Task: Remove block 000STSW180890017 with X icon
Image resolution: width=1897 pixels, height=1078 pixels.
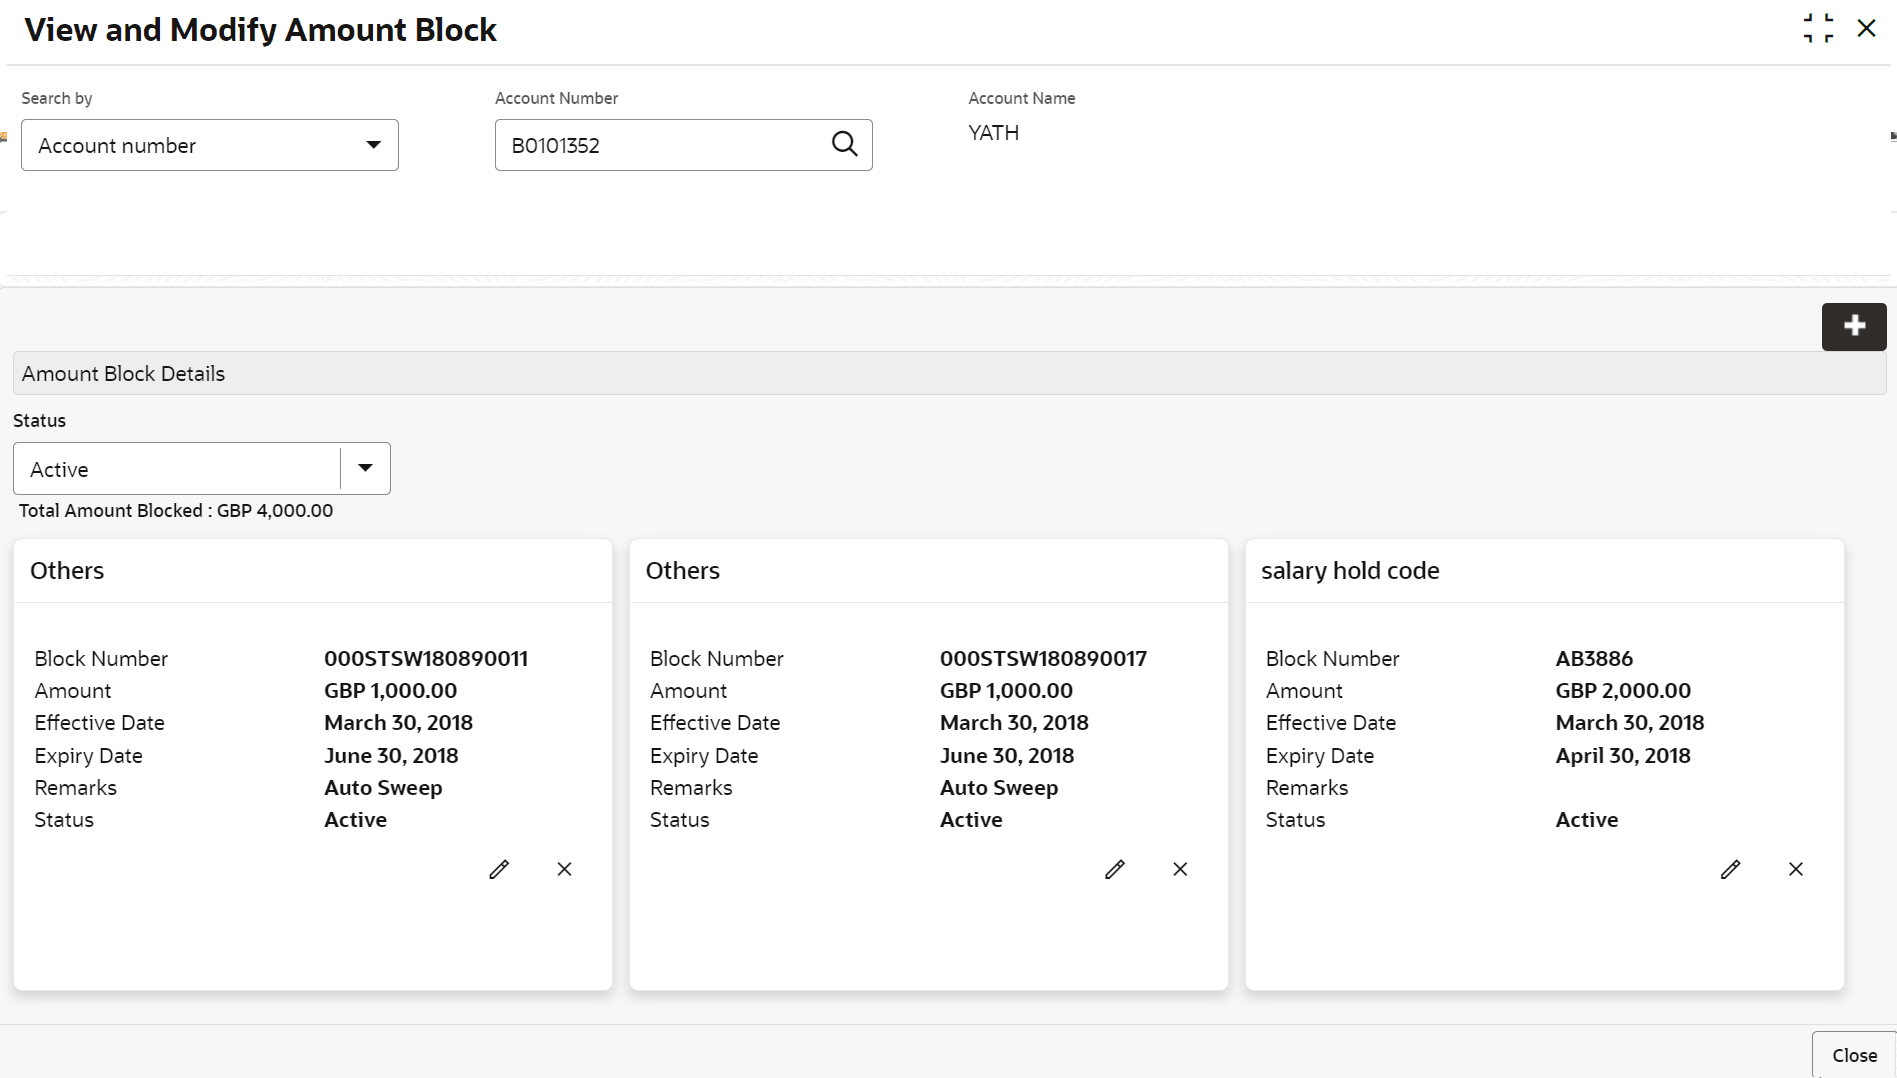Action: click(1180, 869)
